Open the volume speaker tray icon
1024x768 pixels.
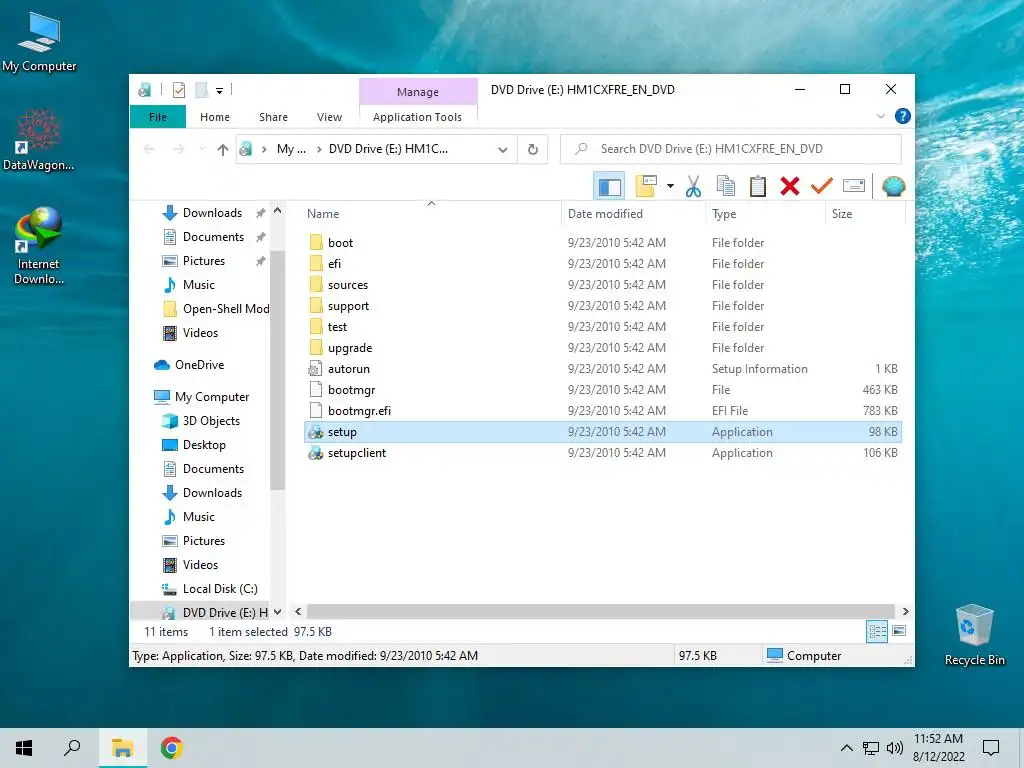(x=894, y=748)
